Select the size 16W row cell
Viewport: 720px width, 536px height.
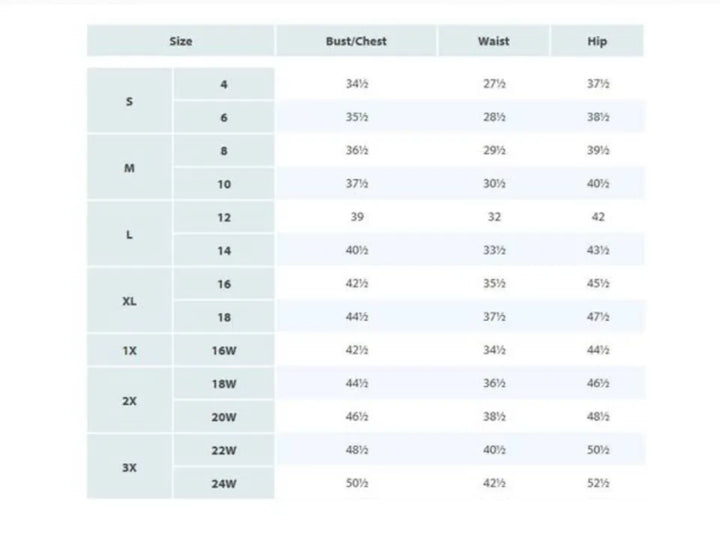pyautogui.click(x=224, y=350)
